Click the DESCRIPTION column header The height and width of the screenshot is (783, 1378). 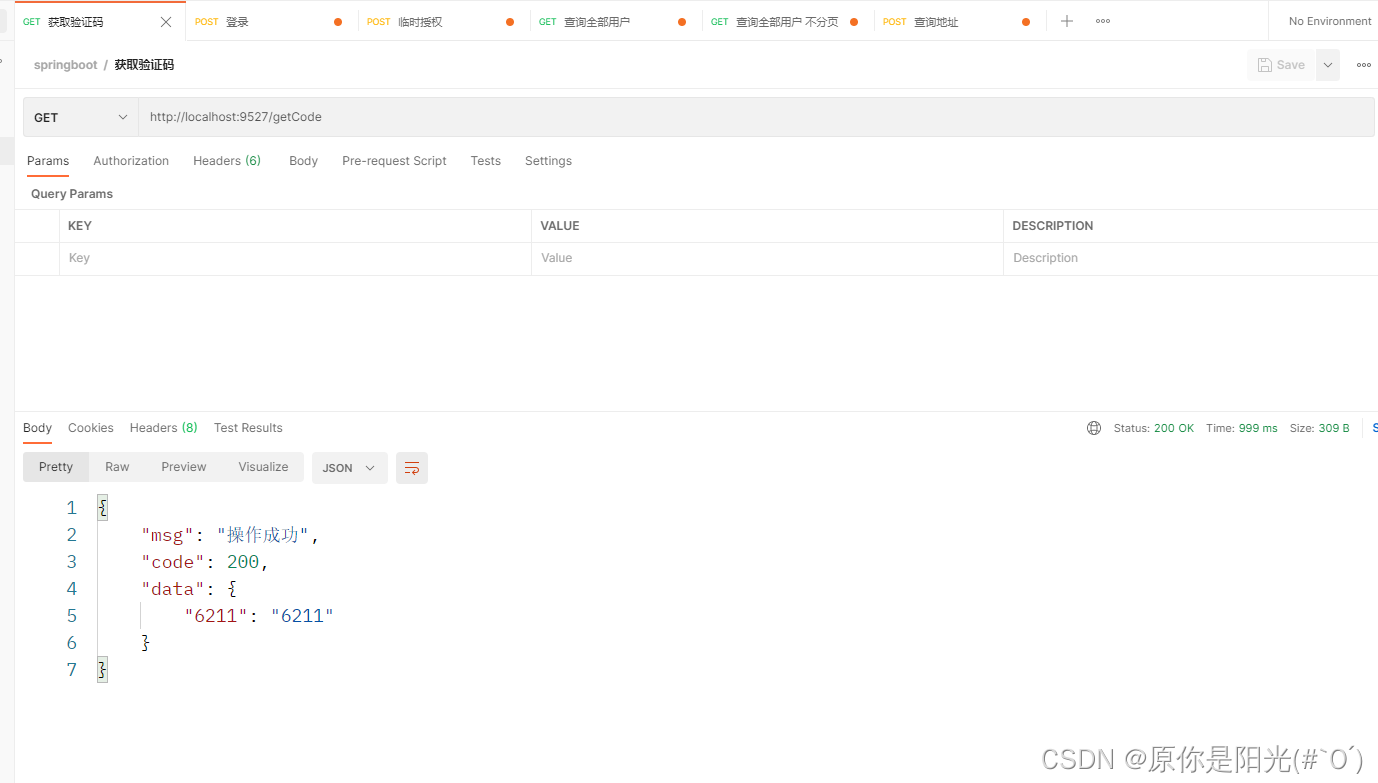coord(1053,226)
